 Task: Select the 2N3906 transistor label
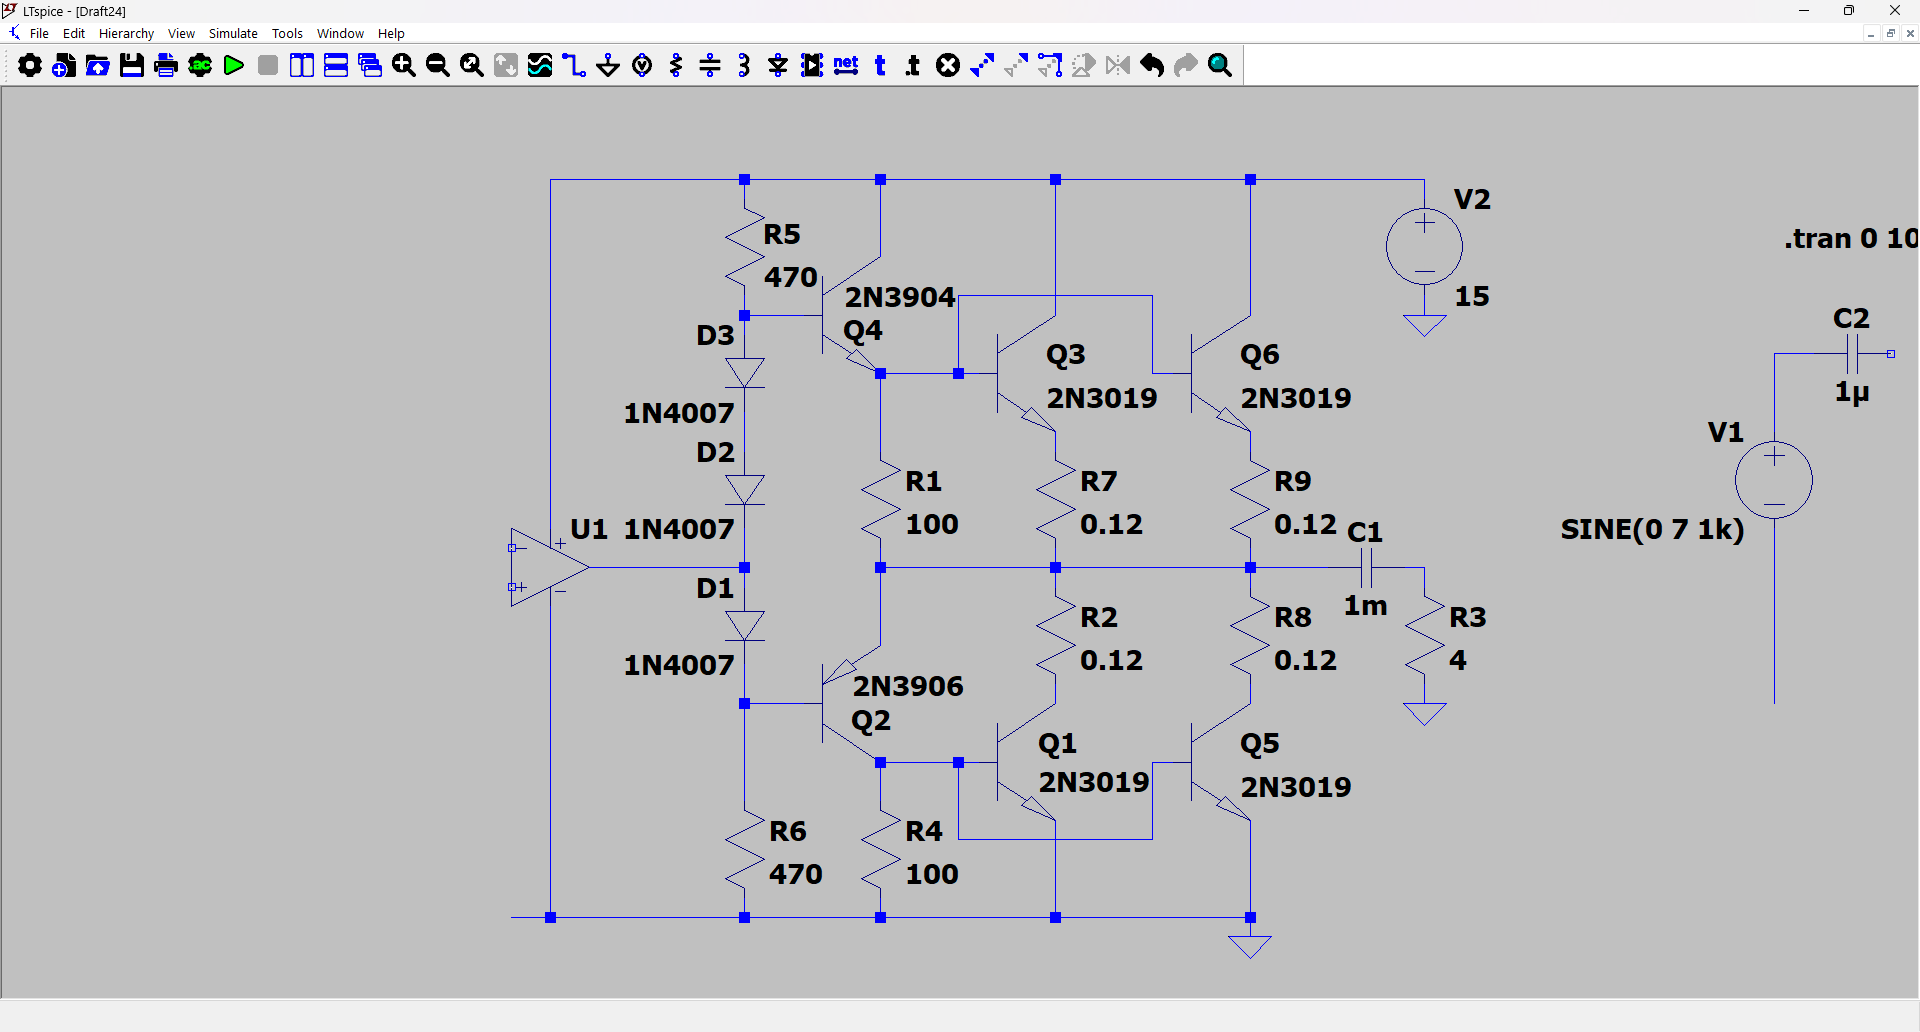coord(908,686)
